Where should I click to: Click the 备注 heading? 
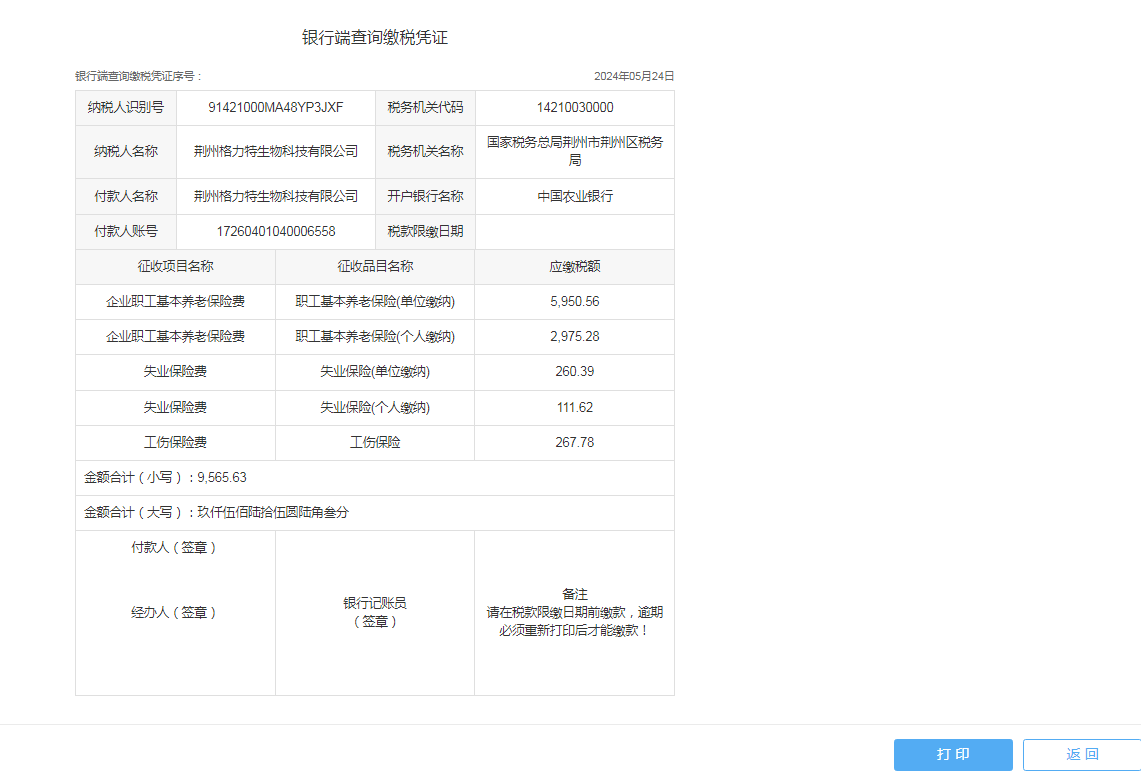pos(575,594)
